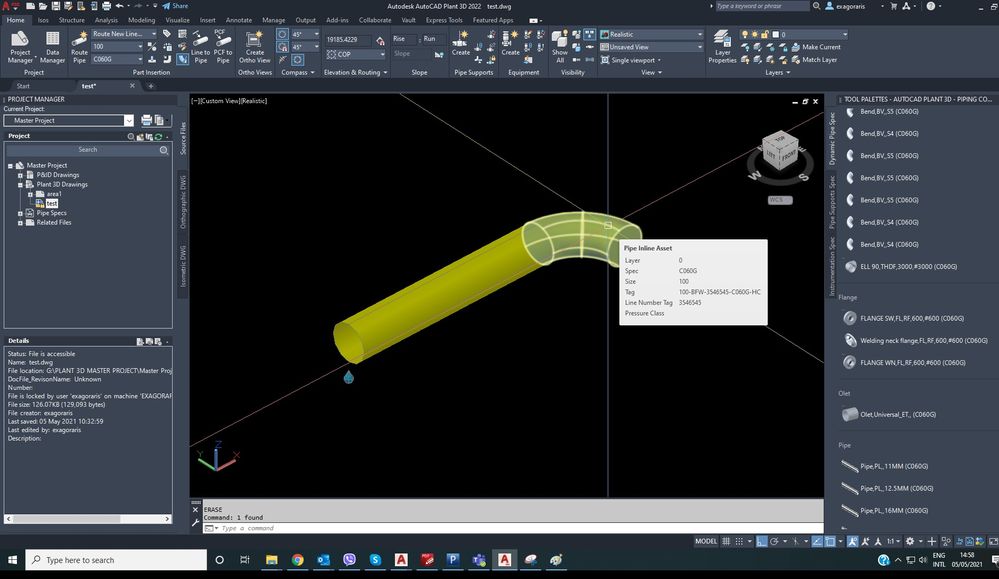Open Google Chrome from taskbar

pyautogui.click(x=298, y=560)
